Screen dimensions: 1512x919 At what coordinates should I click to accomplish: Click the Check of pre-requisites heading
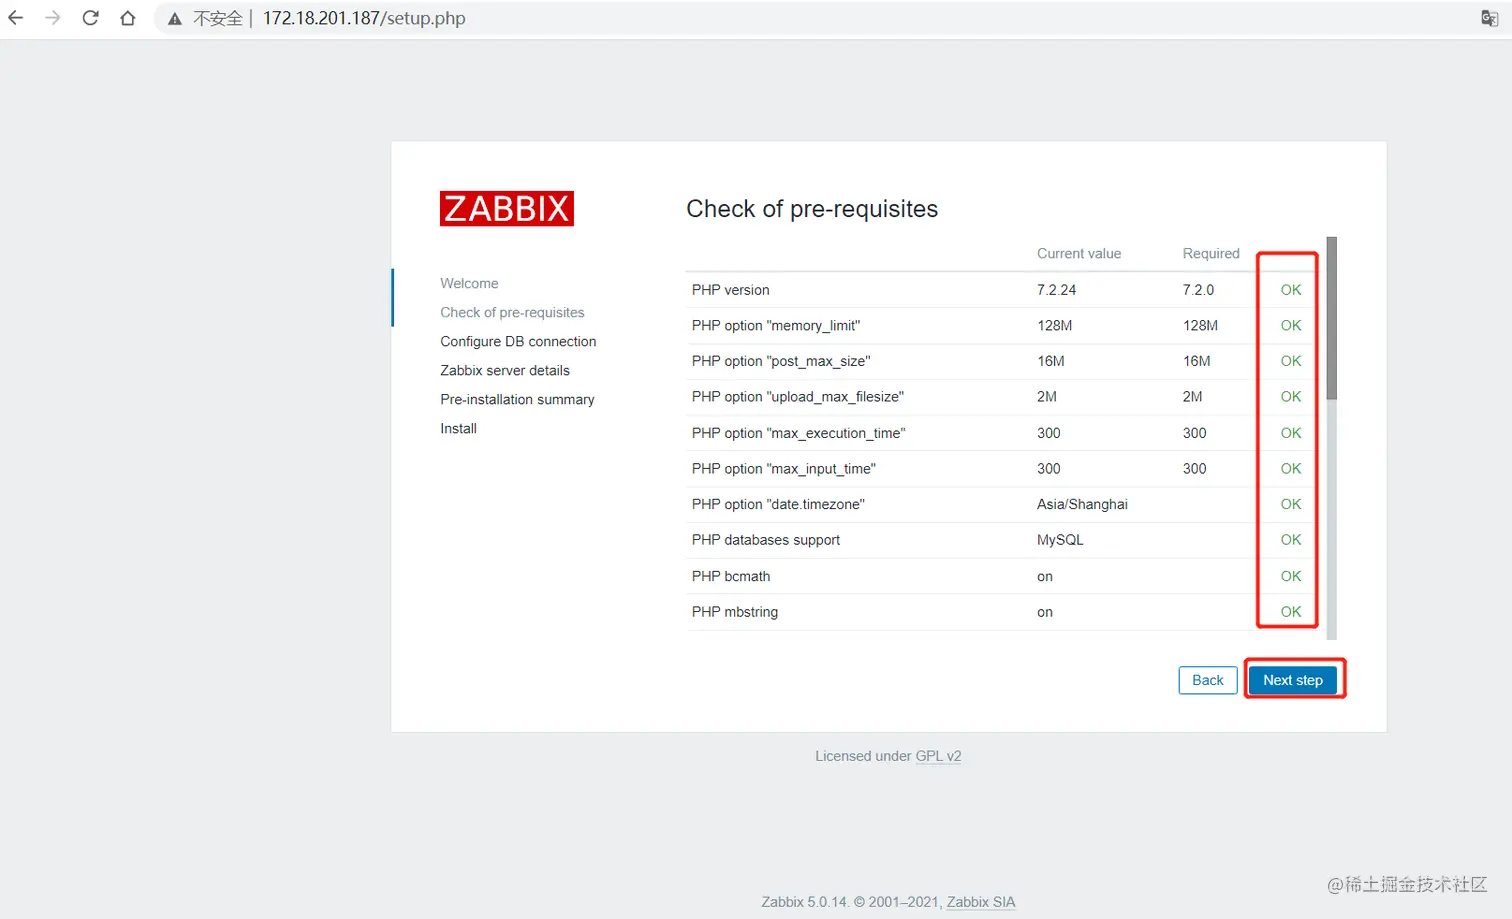point(812,209)
